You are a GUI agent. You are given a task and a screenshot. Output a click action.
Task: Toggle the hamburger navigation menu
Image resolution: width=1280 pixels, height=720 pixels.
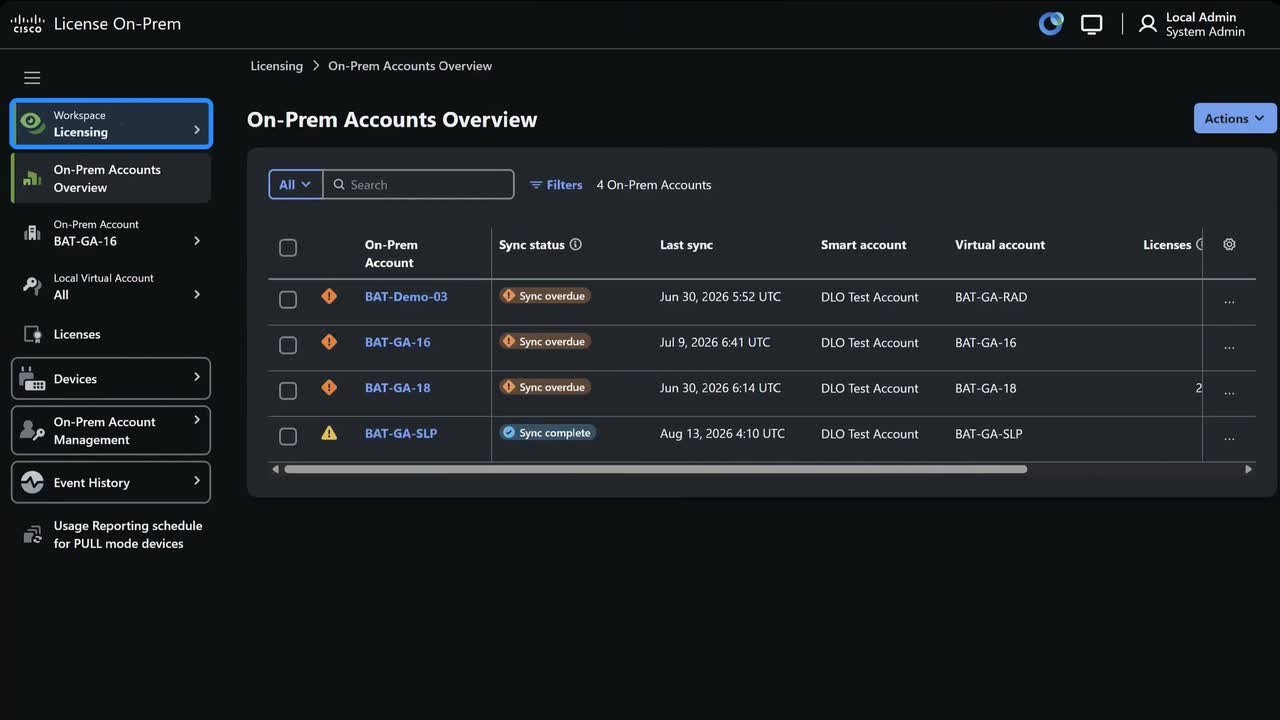coord(32,78)
